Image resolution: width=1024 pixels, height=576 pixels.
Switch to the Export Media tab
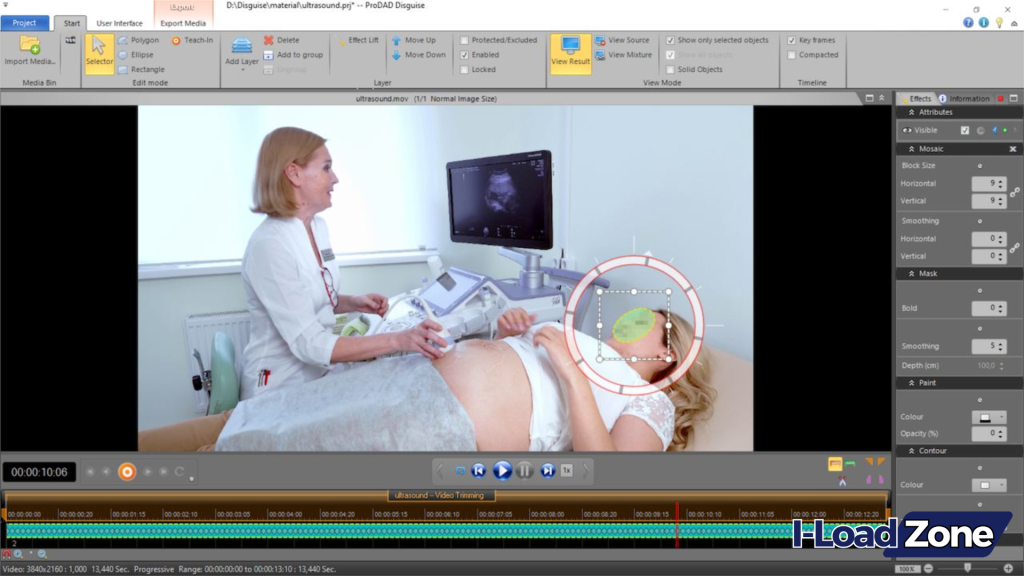tap(183, 22)
